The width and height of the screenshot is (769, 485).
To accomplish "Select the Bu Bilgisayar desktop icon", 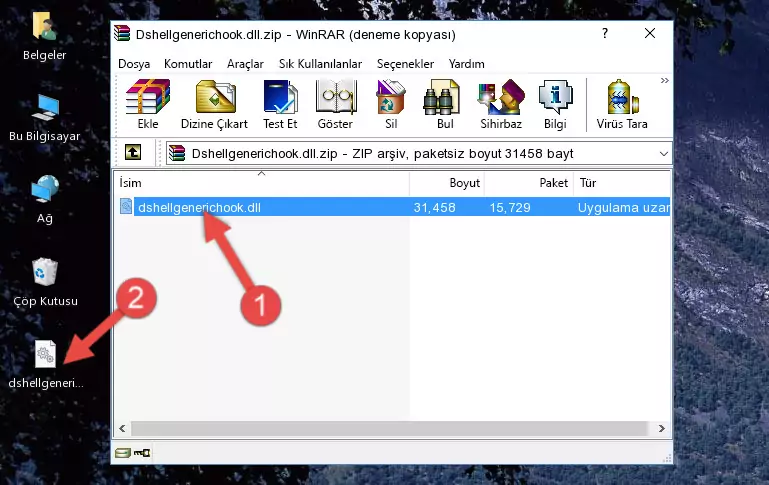I will pos(45,118).
